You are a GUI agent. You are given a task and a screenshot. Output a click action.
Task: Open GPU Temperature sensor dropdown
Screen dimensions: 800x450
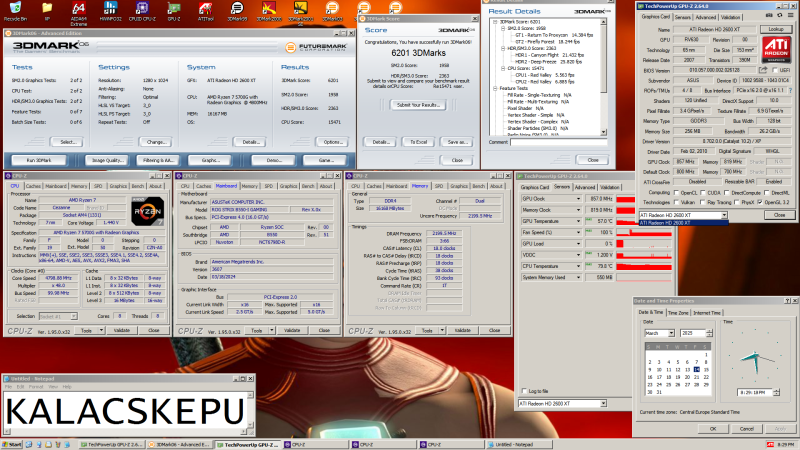tap(578, 221)
